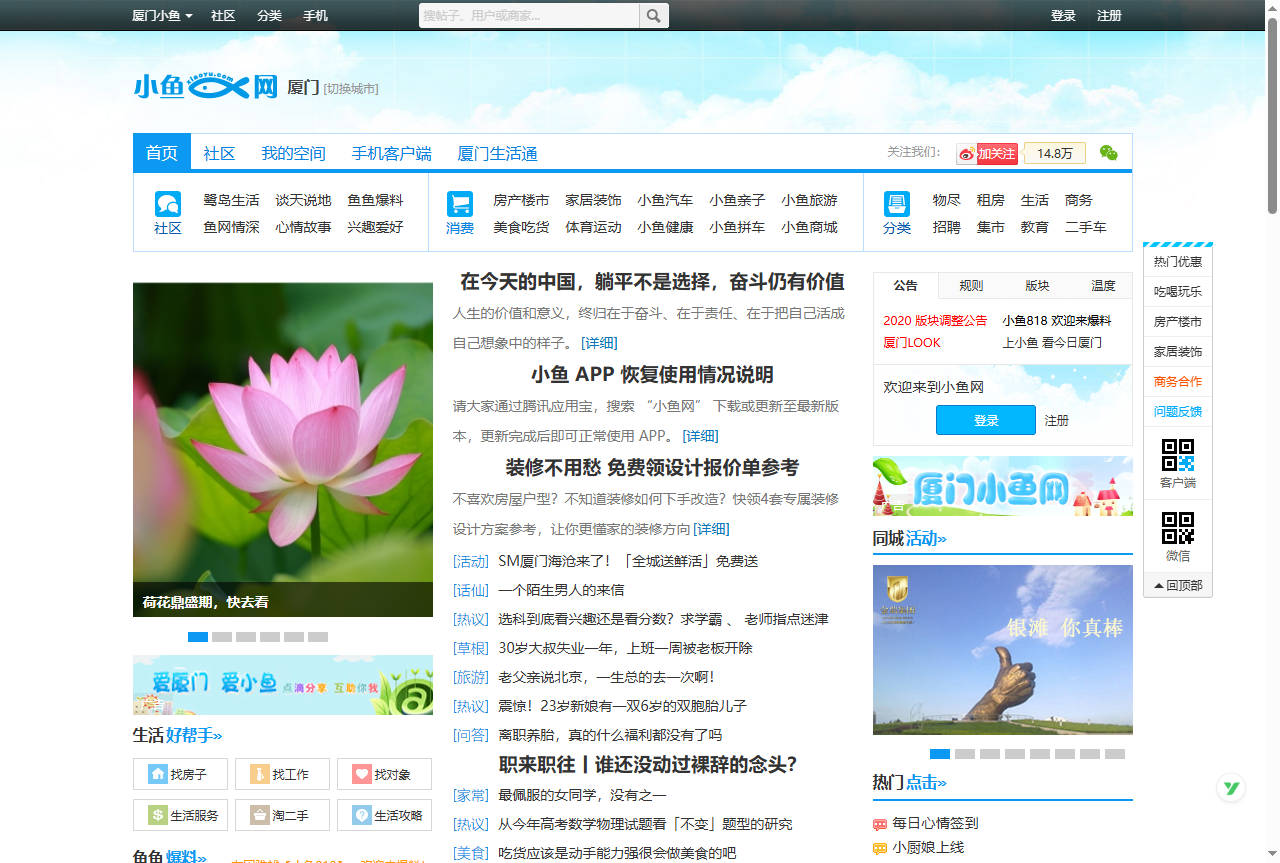Switch to the 规则 tab
This screenshot has width=1280, height=863.
pos(970,285)
